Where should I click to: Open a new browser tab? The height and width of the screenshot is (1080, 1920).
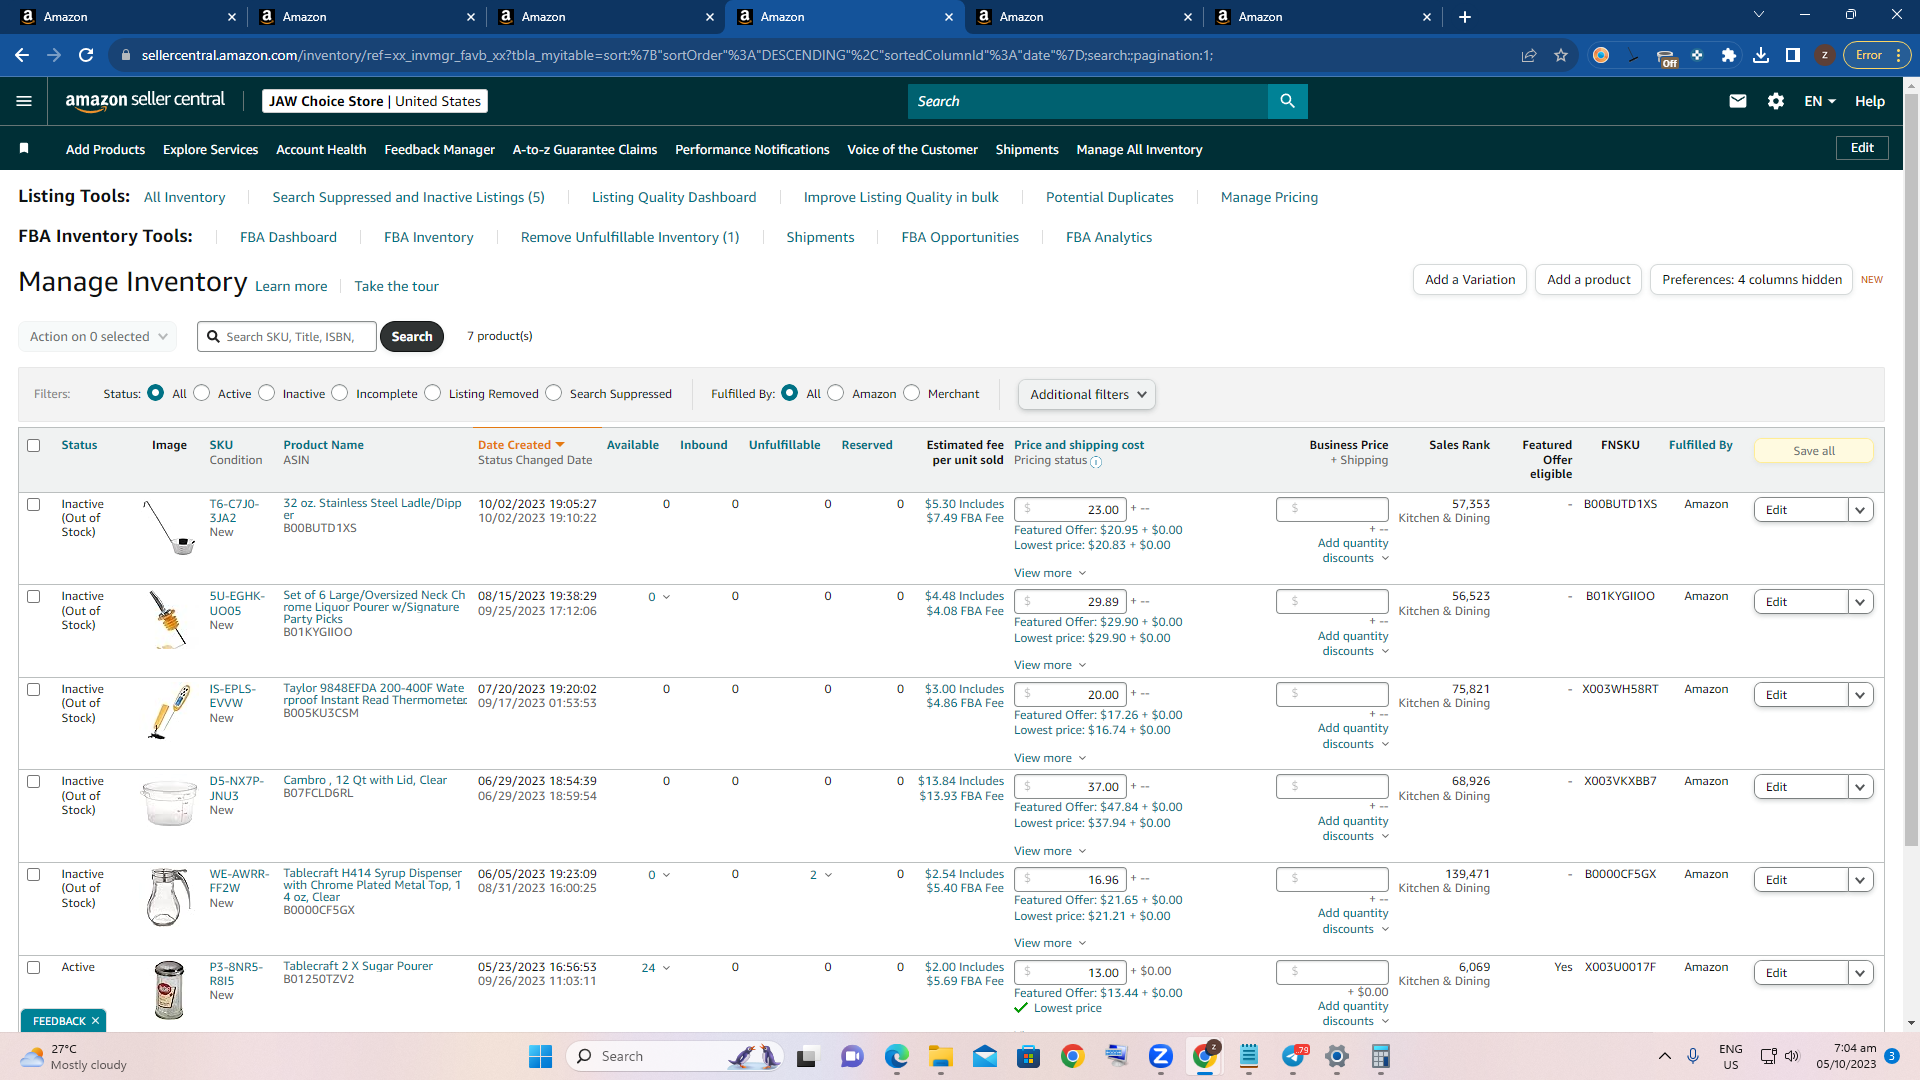click(x=1465, y=17)
